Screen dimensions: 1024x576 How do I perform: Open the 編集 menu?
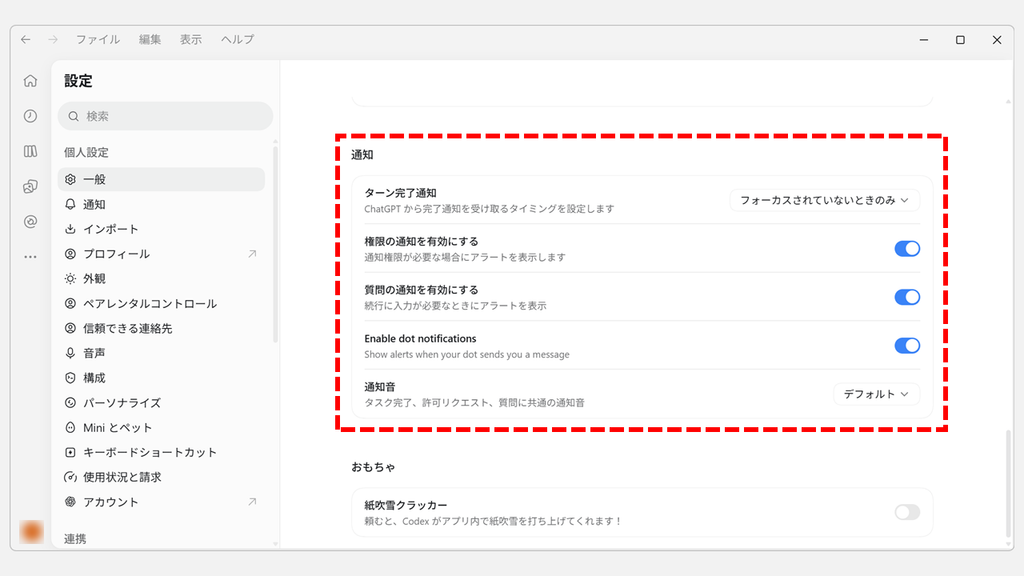click(150, 40)
